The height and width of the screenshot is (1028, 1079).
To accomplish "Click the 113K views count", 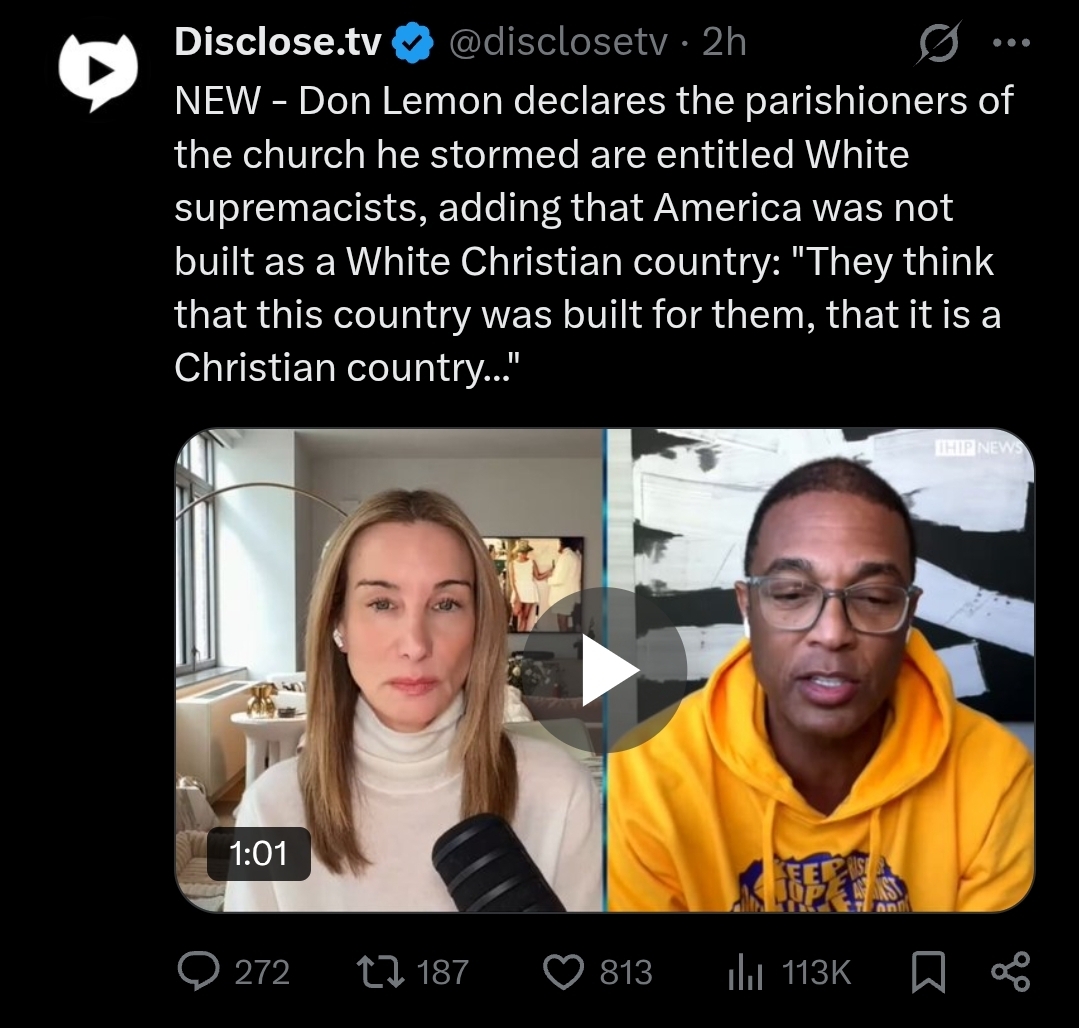I will click(x=816, y=972).
